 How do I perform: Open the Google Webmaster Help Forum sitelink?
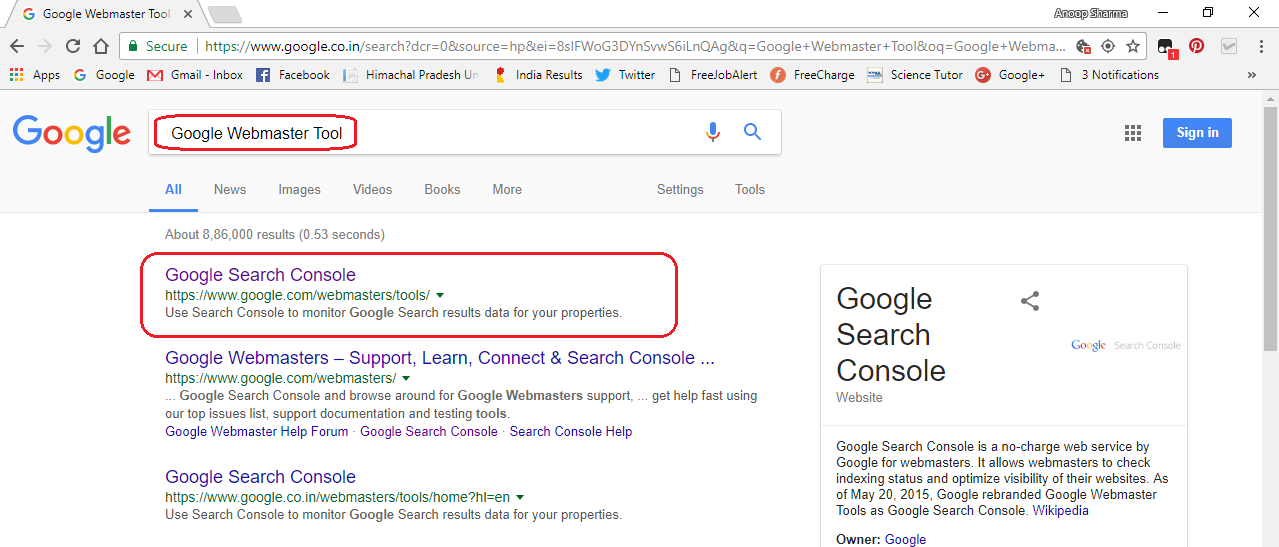[257, 432]
